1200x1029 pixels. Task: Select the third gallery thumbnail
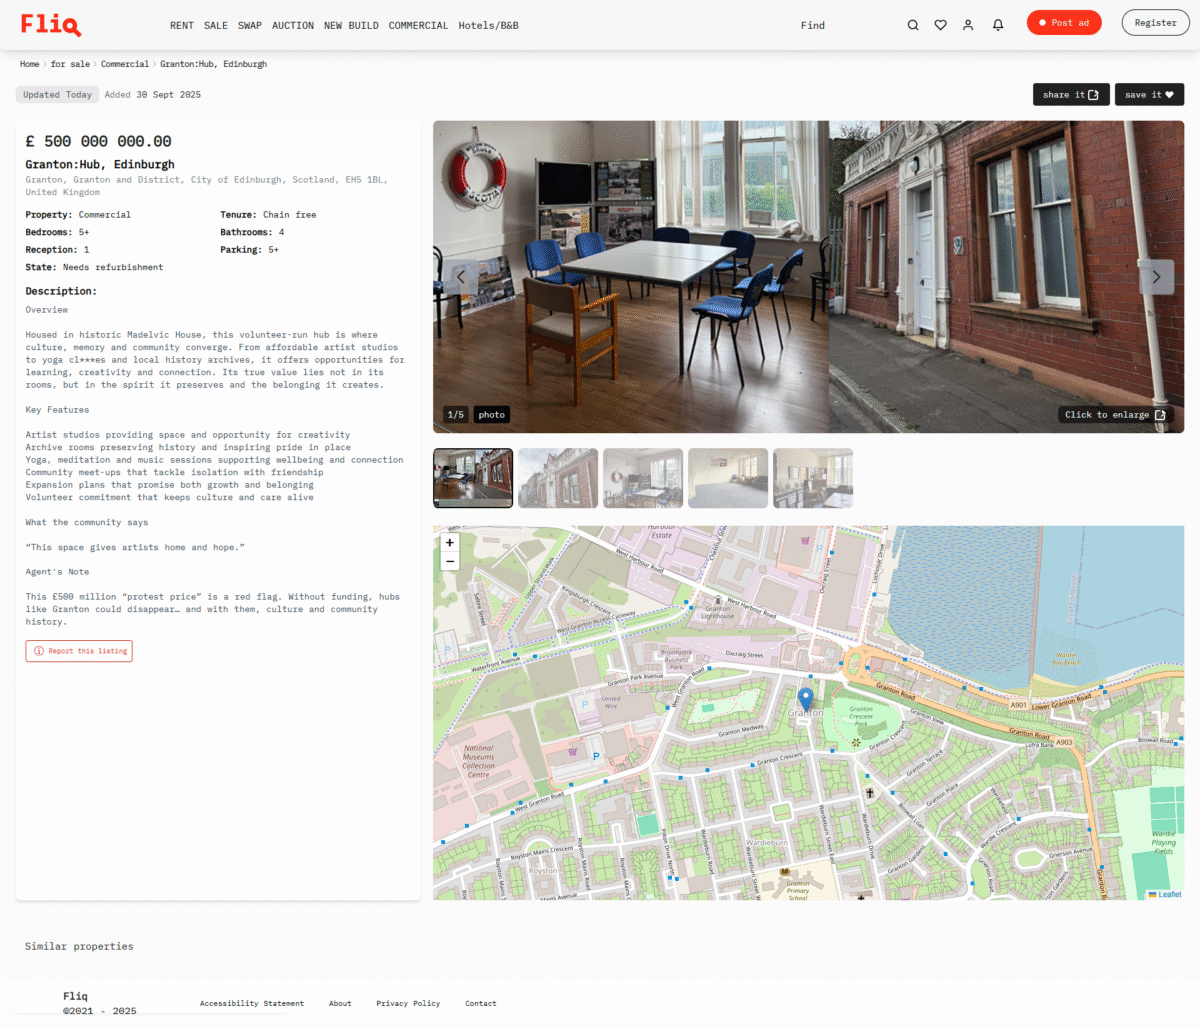[x=642, y=478]
